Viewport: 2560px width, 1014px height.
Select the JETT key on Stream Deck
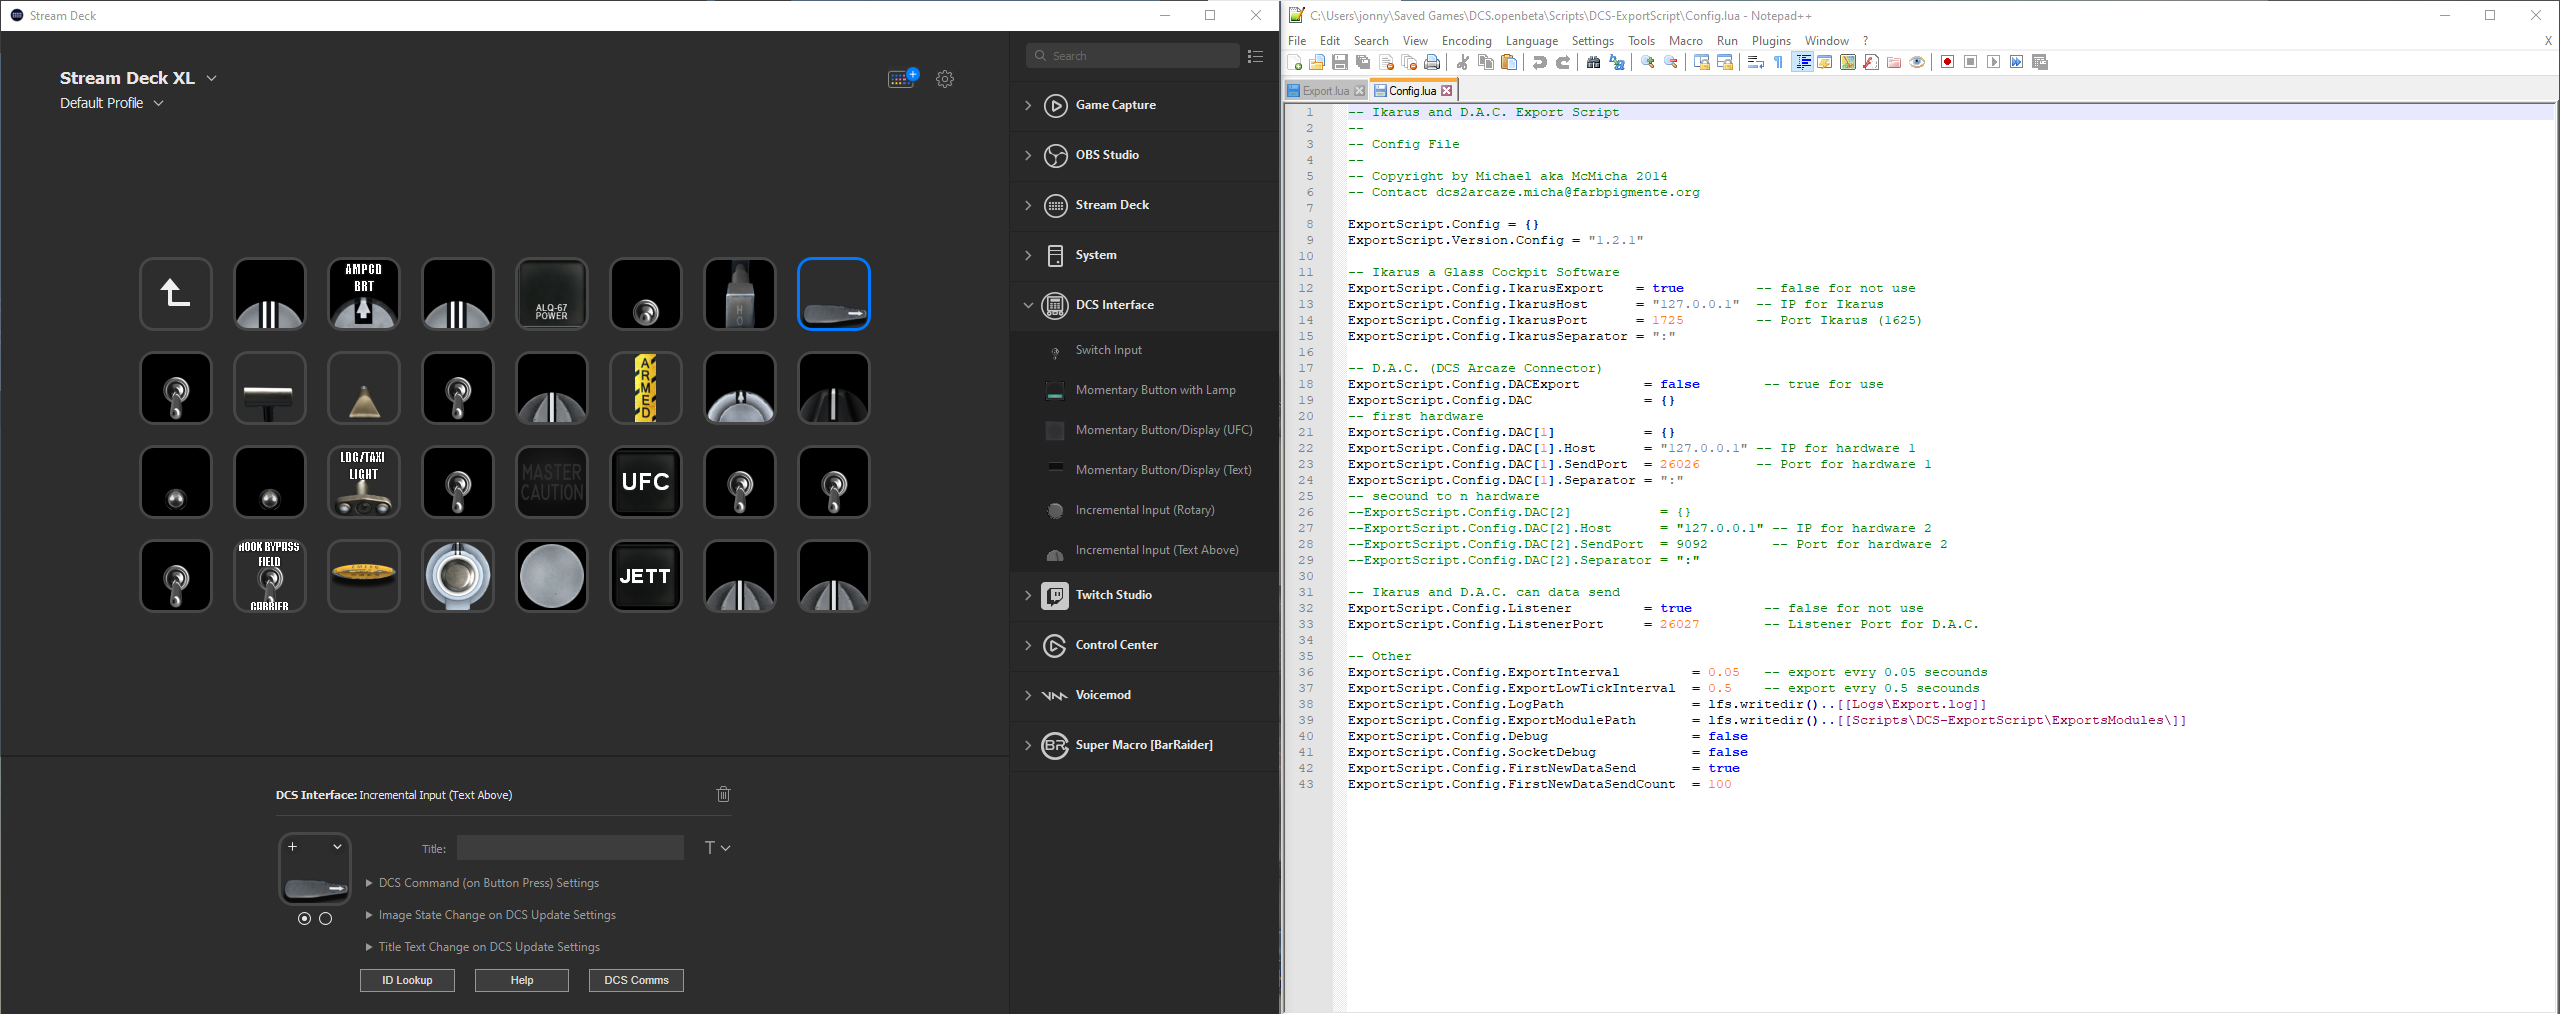point(646,576)
